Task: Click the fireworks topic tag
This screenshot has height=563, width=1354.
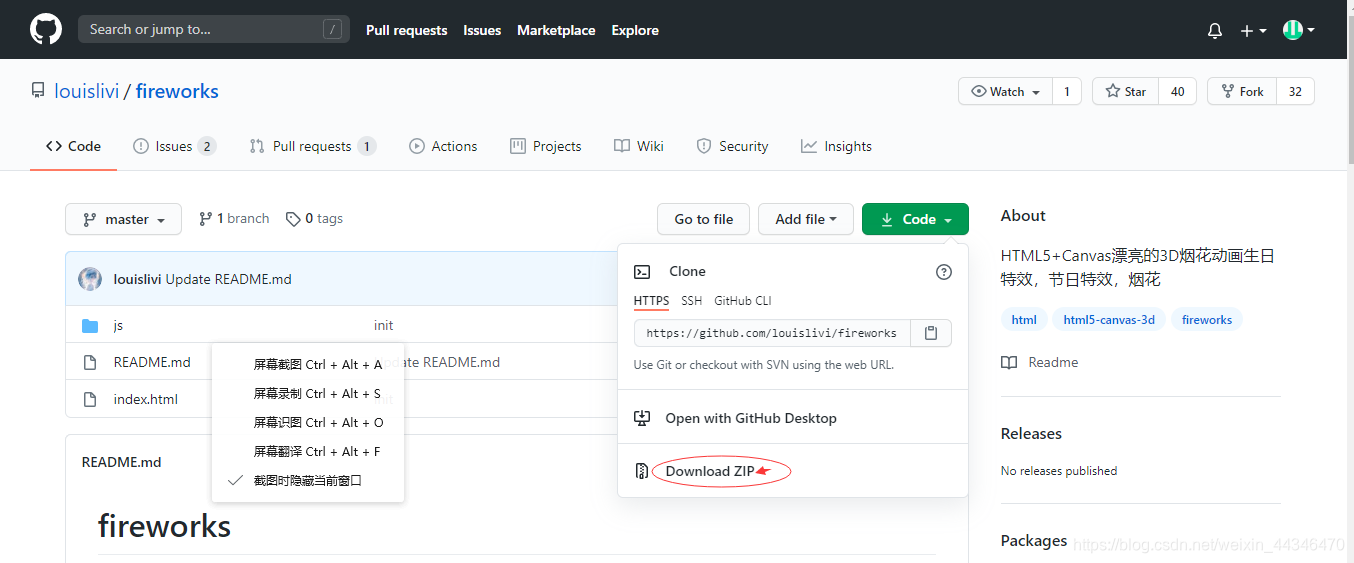Action: click(1207, 320)
